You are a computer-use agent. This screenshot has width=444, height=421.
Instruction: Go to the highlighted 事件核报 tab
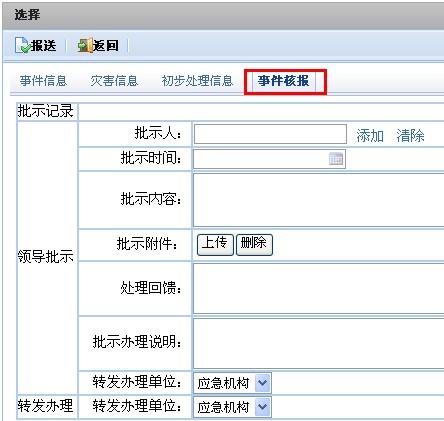283,81
